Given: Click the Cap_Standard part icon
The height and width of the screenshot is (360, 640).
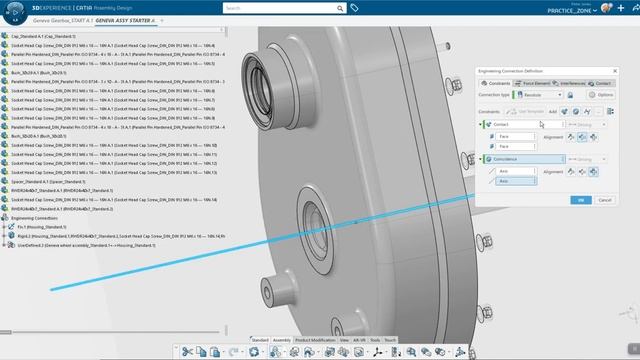Looking at the screenshot, I should (5, 36).
